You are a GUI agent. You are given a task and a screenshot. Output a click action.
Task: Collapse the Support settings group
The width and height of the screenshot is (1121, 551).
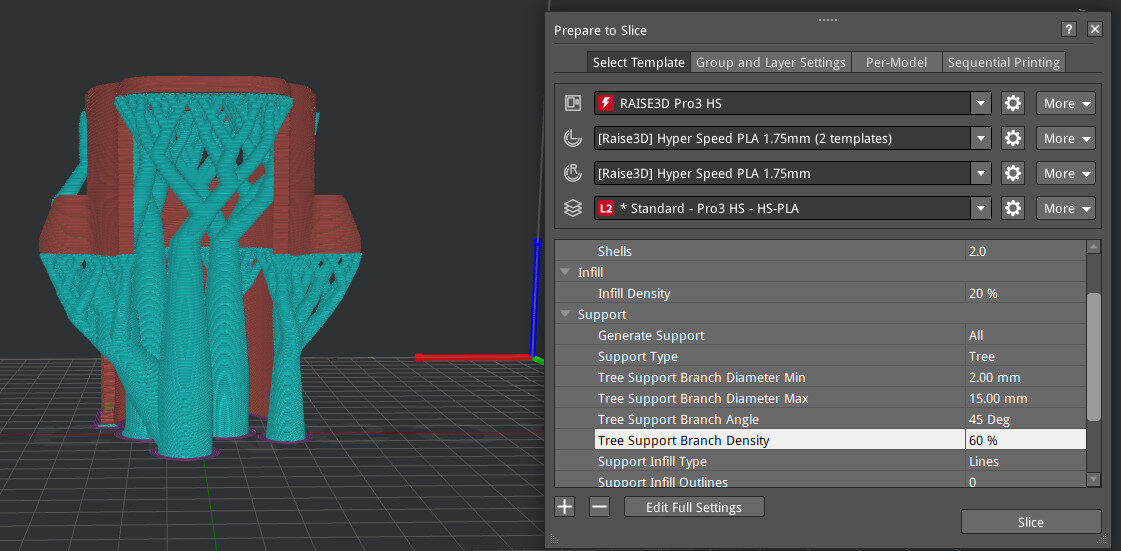566,314
